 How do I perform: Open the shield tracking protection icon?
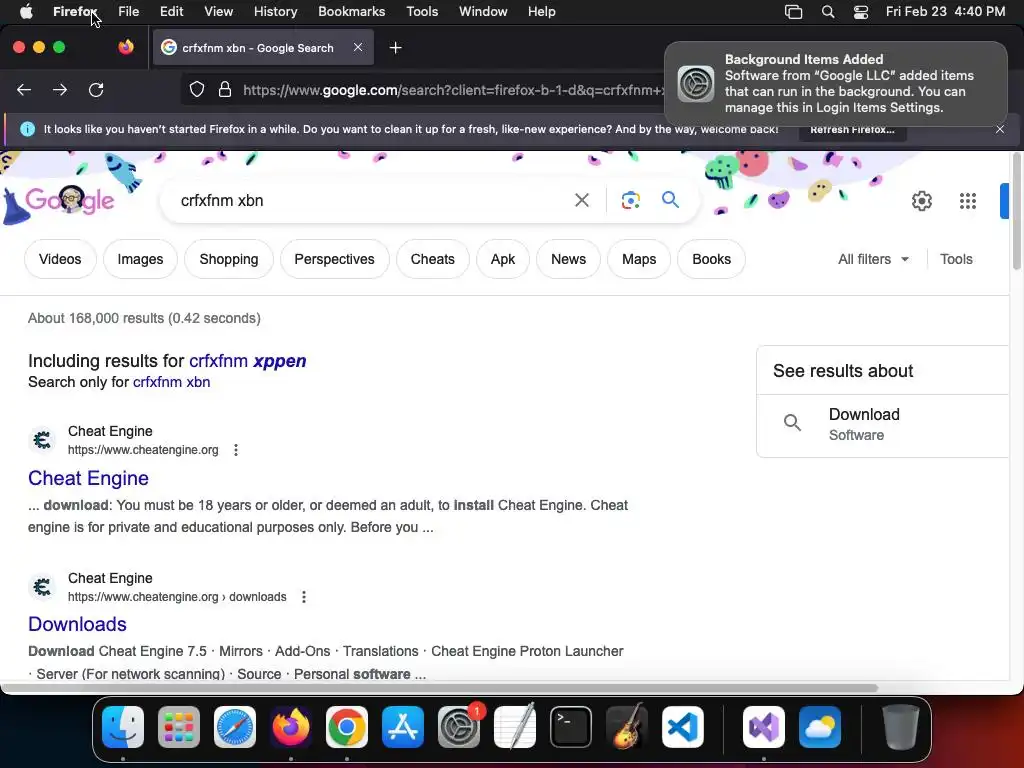(197, 89)
